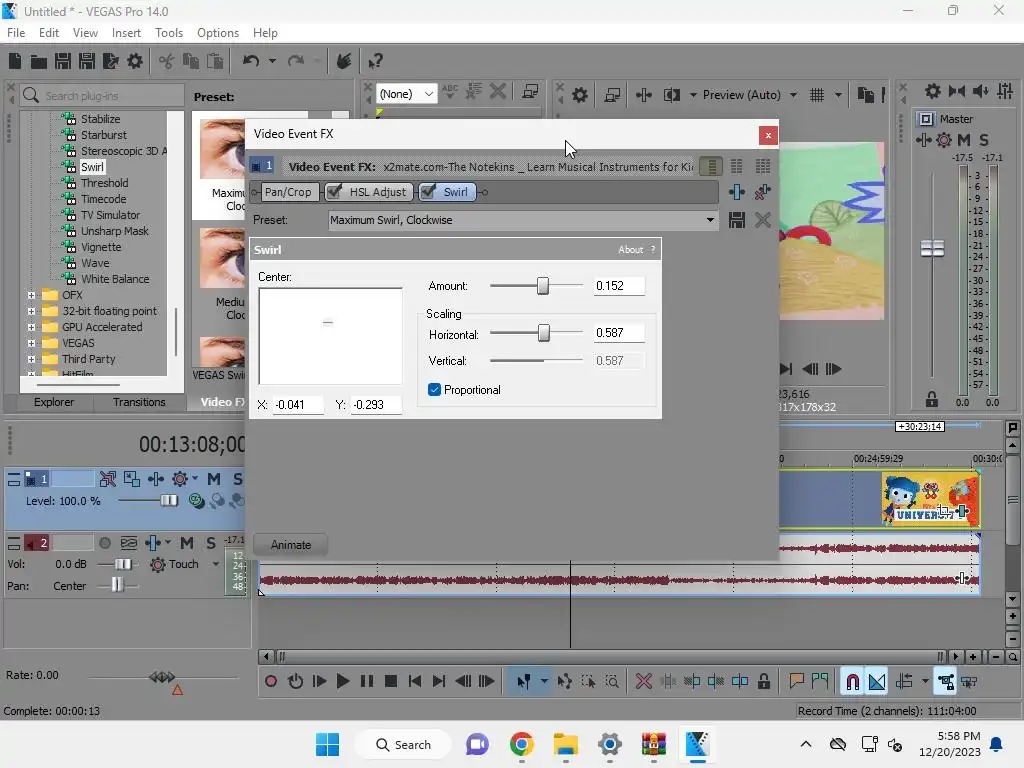The image size is (1024, 768).
Task: Click the Pause button in transport bar
Action: 366,682
